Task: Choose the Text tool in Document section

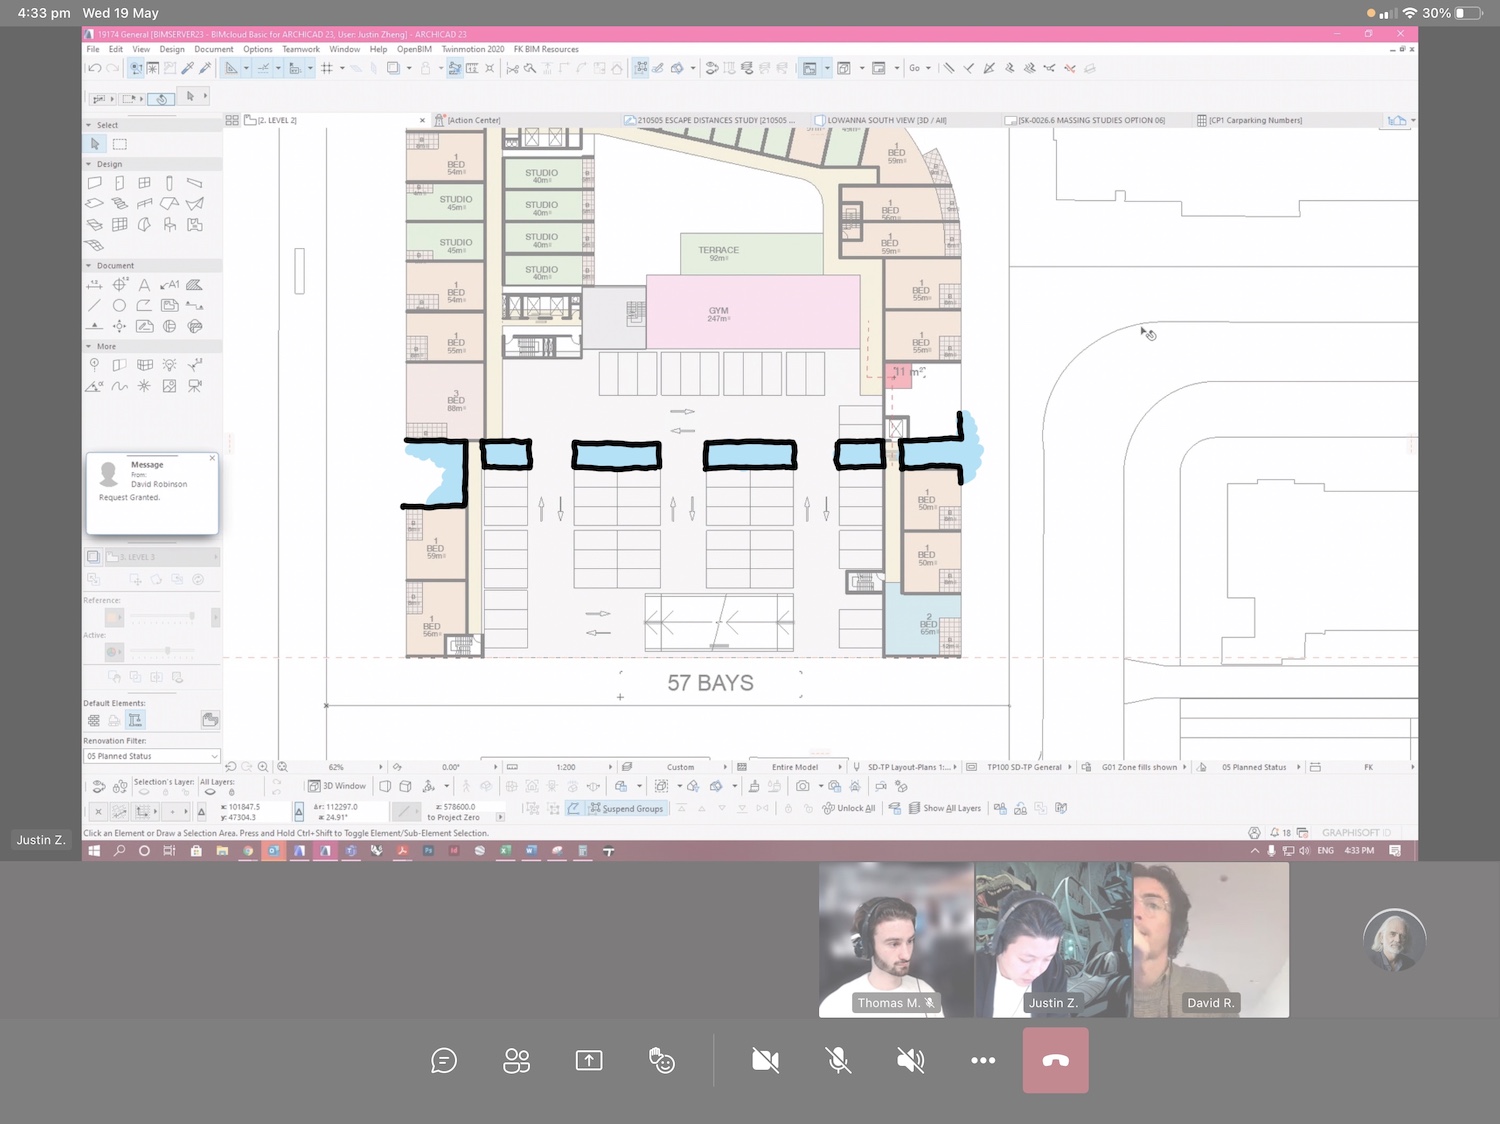Action: point(144,285)
